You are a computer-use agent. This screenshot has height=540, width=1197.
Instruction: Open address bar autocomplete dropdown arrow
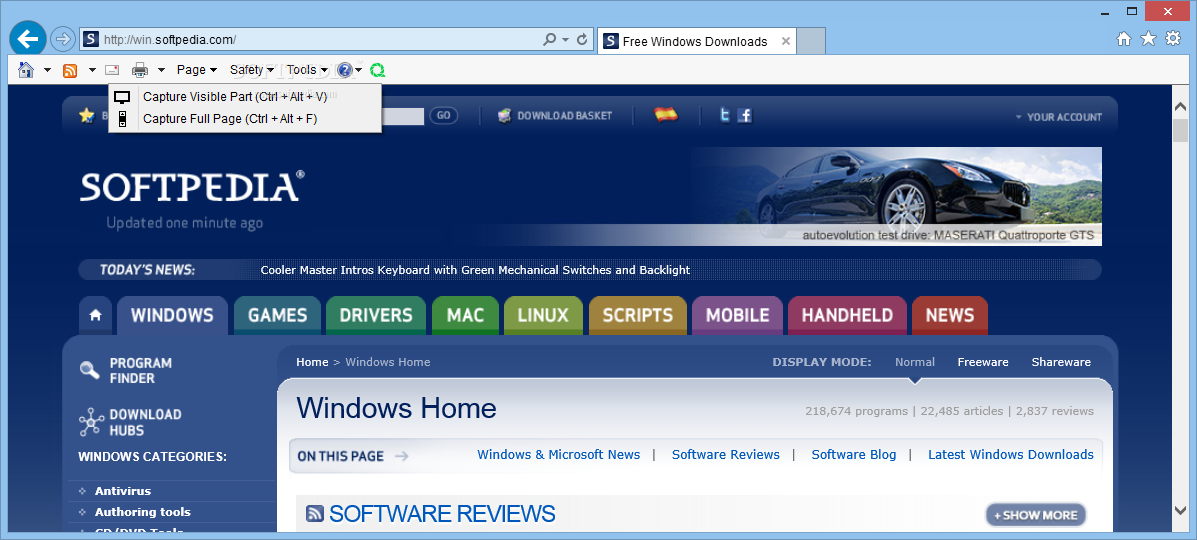click(566, 39)
